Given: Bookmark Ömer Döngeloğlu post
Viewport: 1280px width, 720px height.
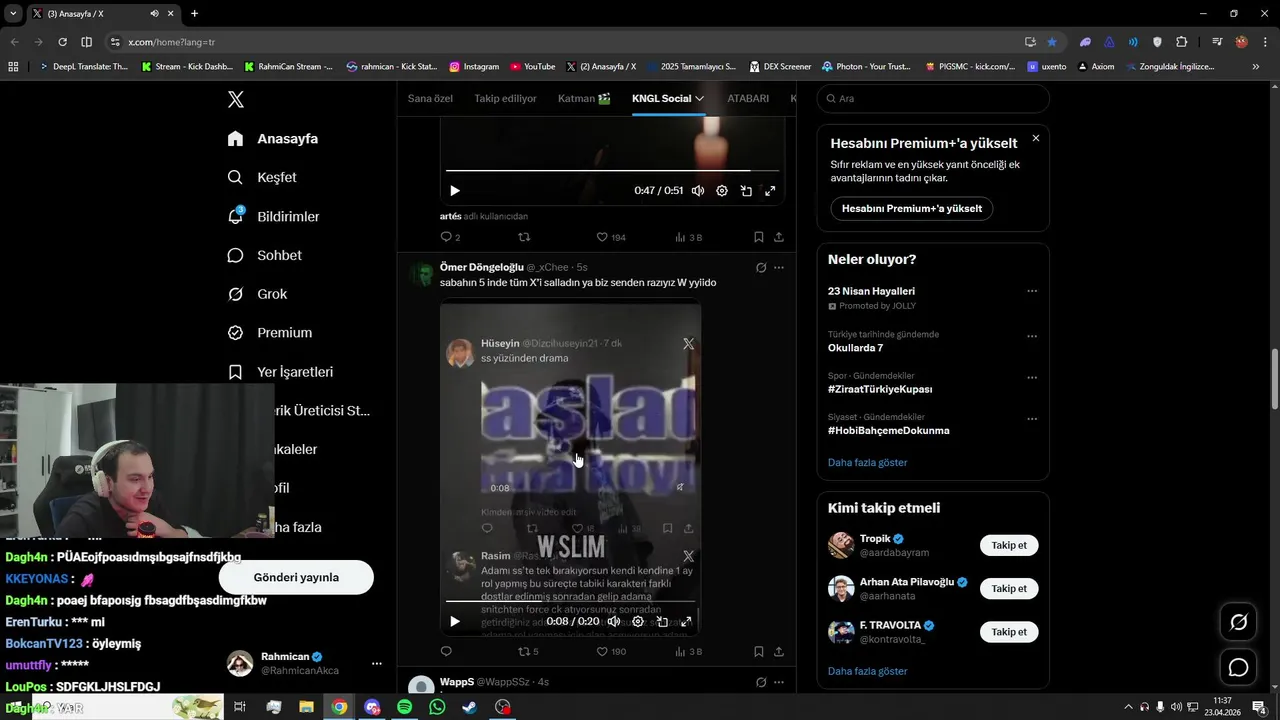Looking at the screenshot, I should (758, 651).
